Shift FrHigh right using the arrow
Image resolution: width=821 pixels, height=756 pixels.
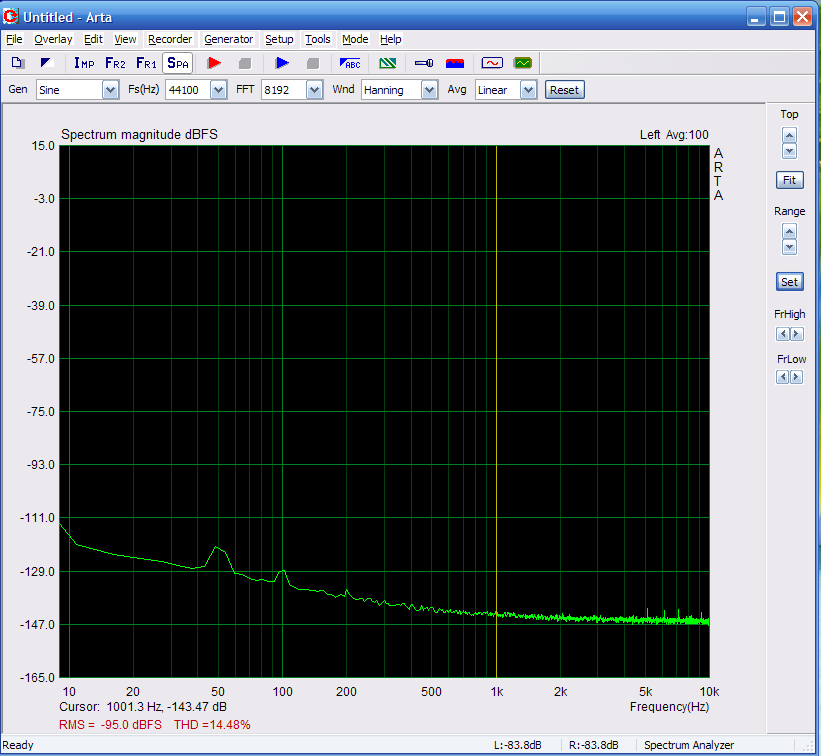point(796,334)
